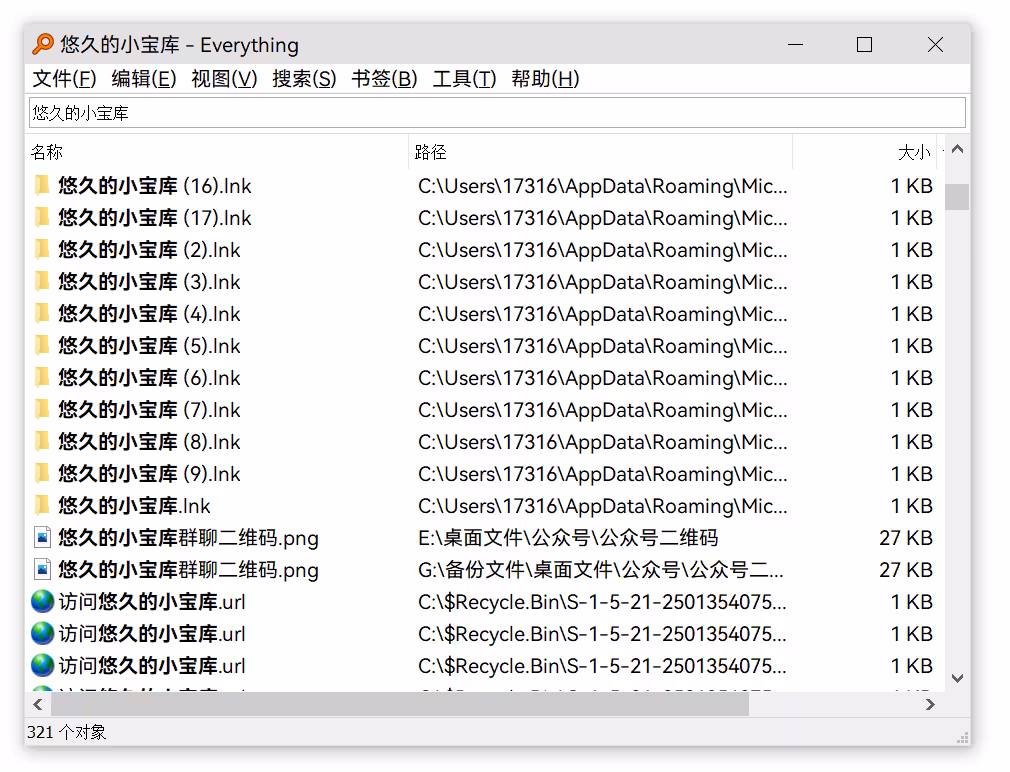Select file name 悠久的小宝库 (7).lnk

pos(149,410)
